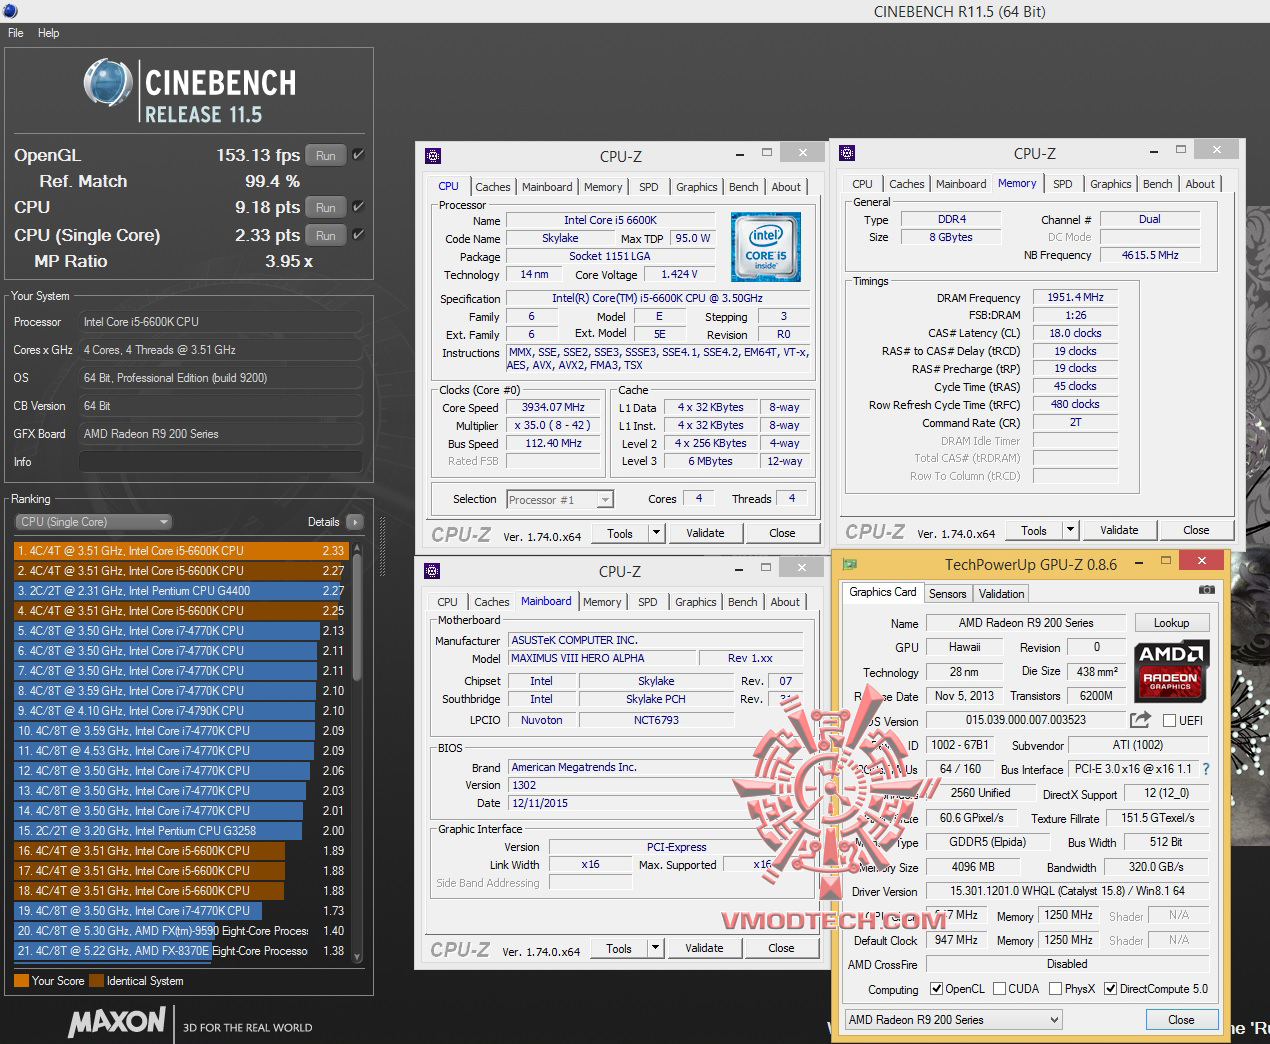Click the Cinebench sphere logo

pos(108,83)
